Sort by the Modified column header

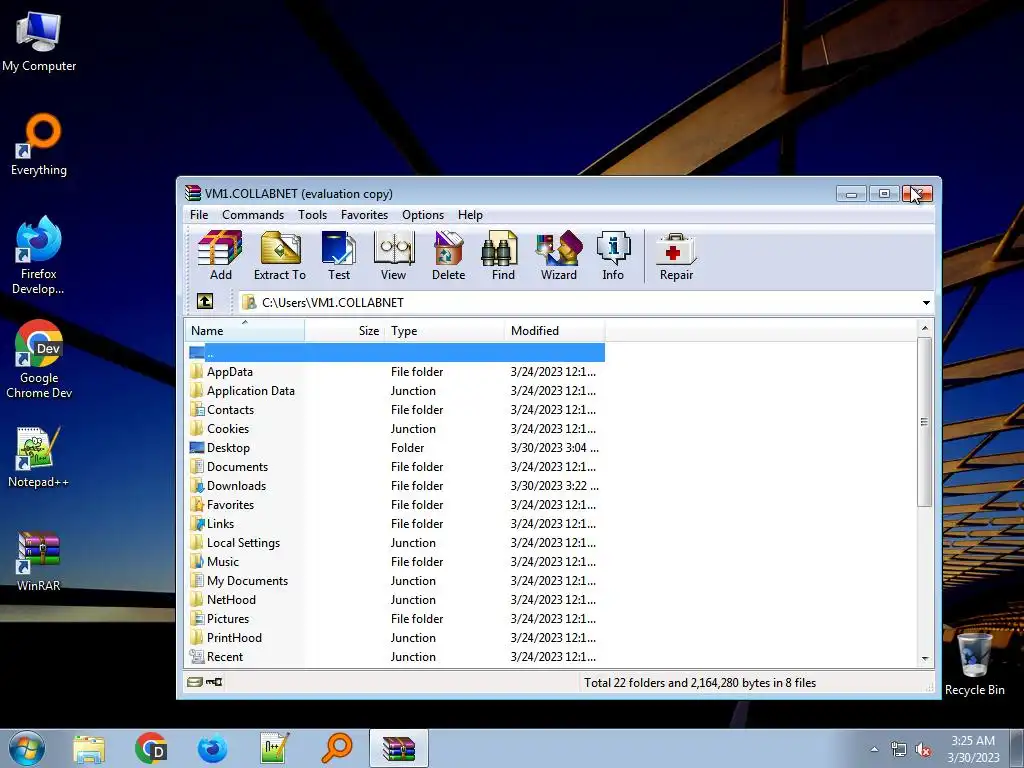tap(554, 330)
